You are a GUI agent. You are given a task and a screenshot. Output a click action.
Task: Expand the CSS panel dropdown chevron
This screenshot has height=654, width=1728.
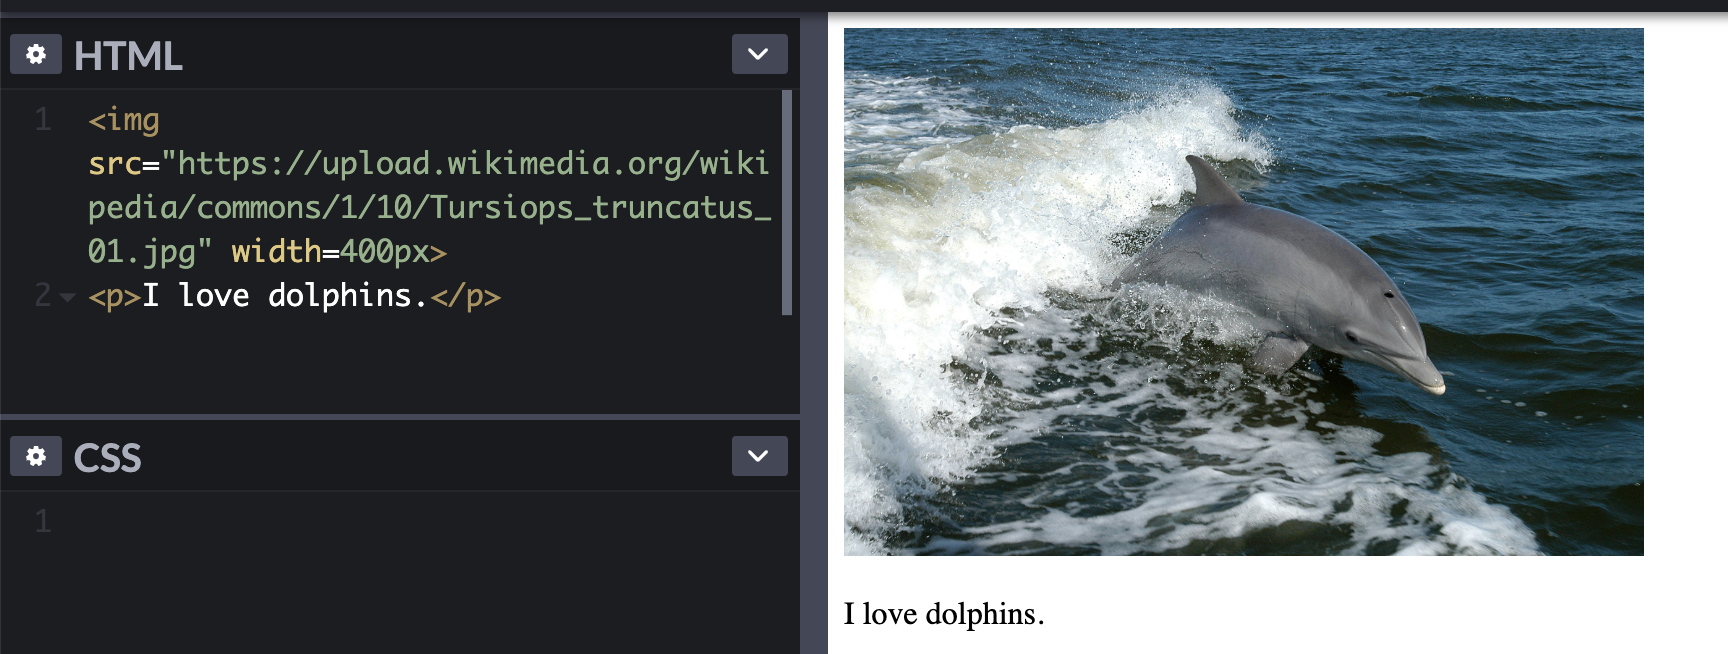click(x=759, y=456)
